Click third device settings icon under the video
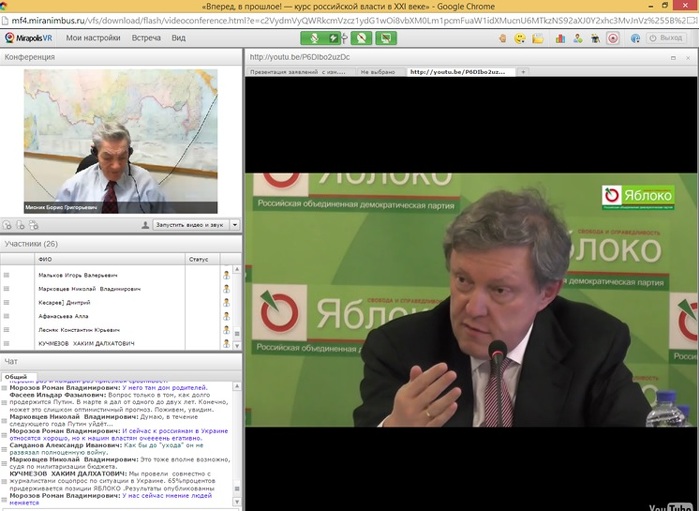700x511 pixels. pos(34,225)
